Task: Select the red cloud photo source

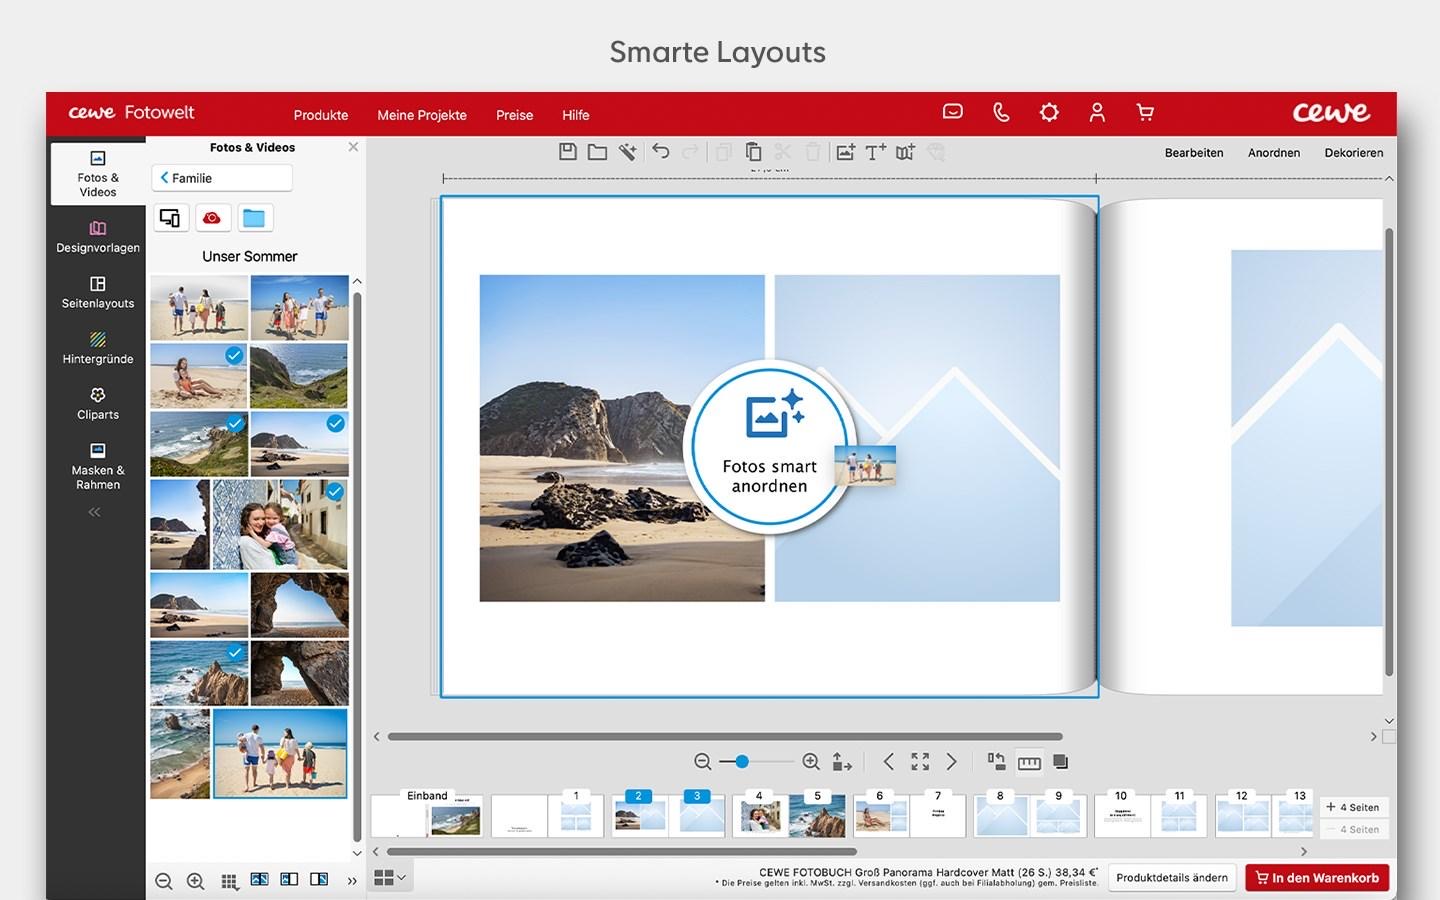Action: pyautogui.click(x=212, y=218)
